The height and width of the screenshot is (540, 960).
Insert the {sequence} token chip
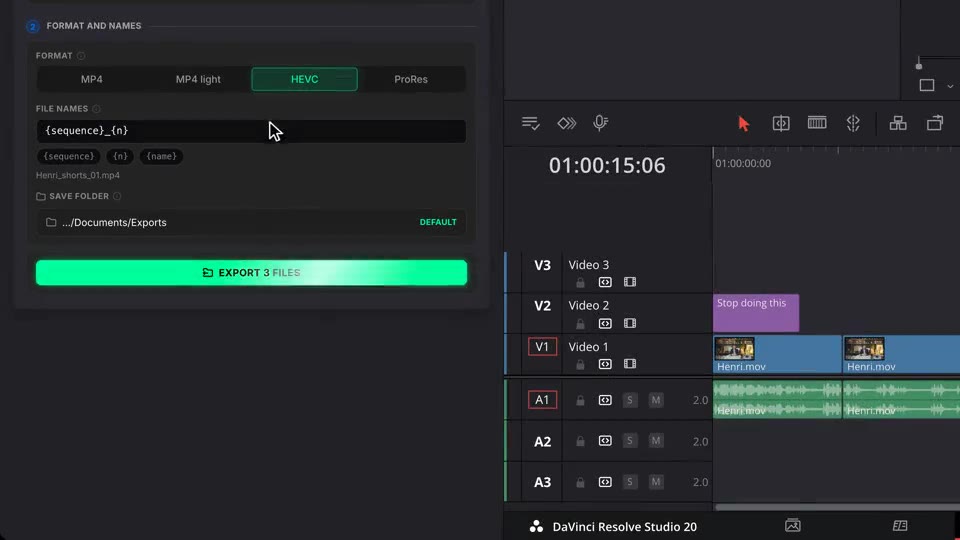tap(69, 156)
